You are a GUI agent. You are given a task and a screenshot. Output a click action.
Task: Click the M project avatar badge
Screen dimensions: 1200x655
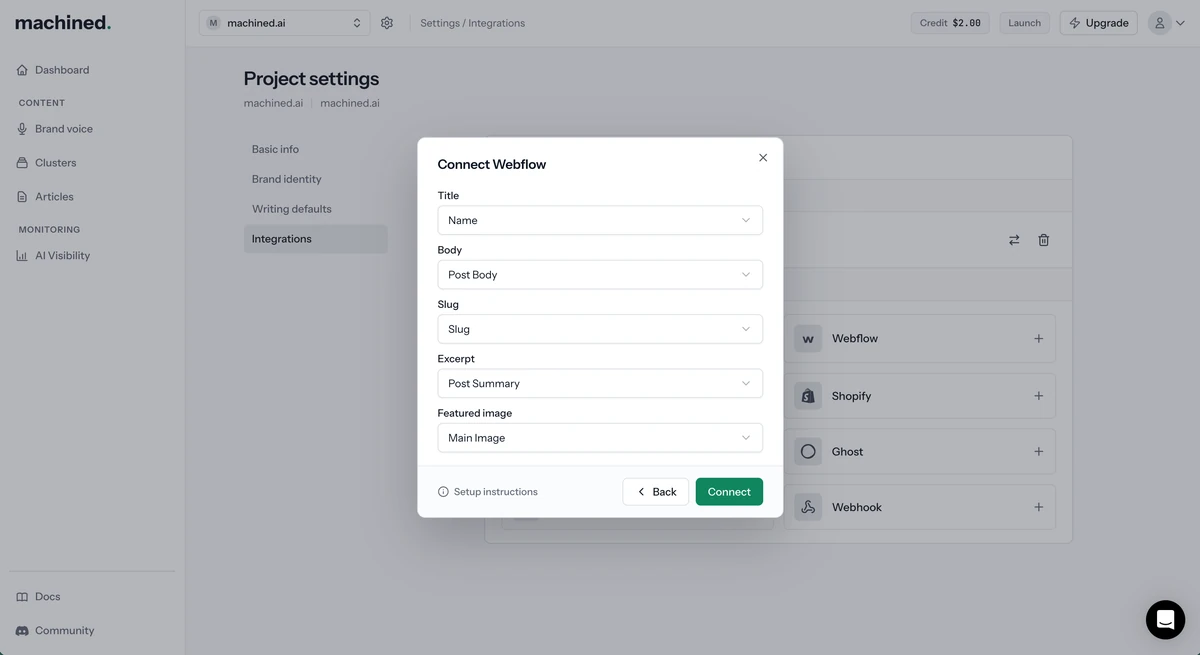tap(213, 23)
